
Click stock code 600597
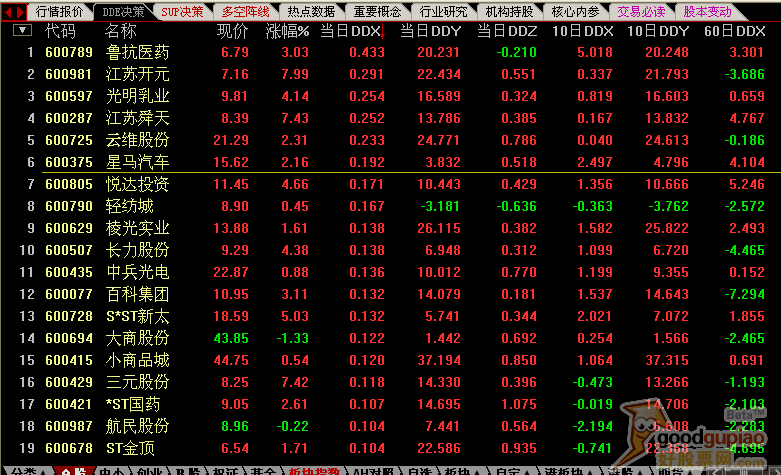point(69,96)
